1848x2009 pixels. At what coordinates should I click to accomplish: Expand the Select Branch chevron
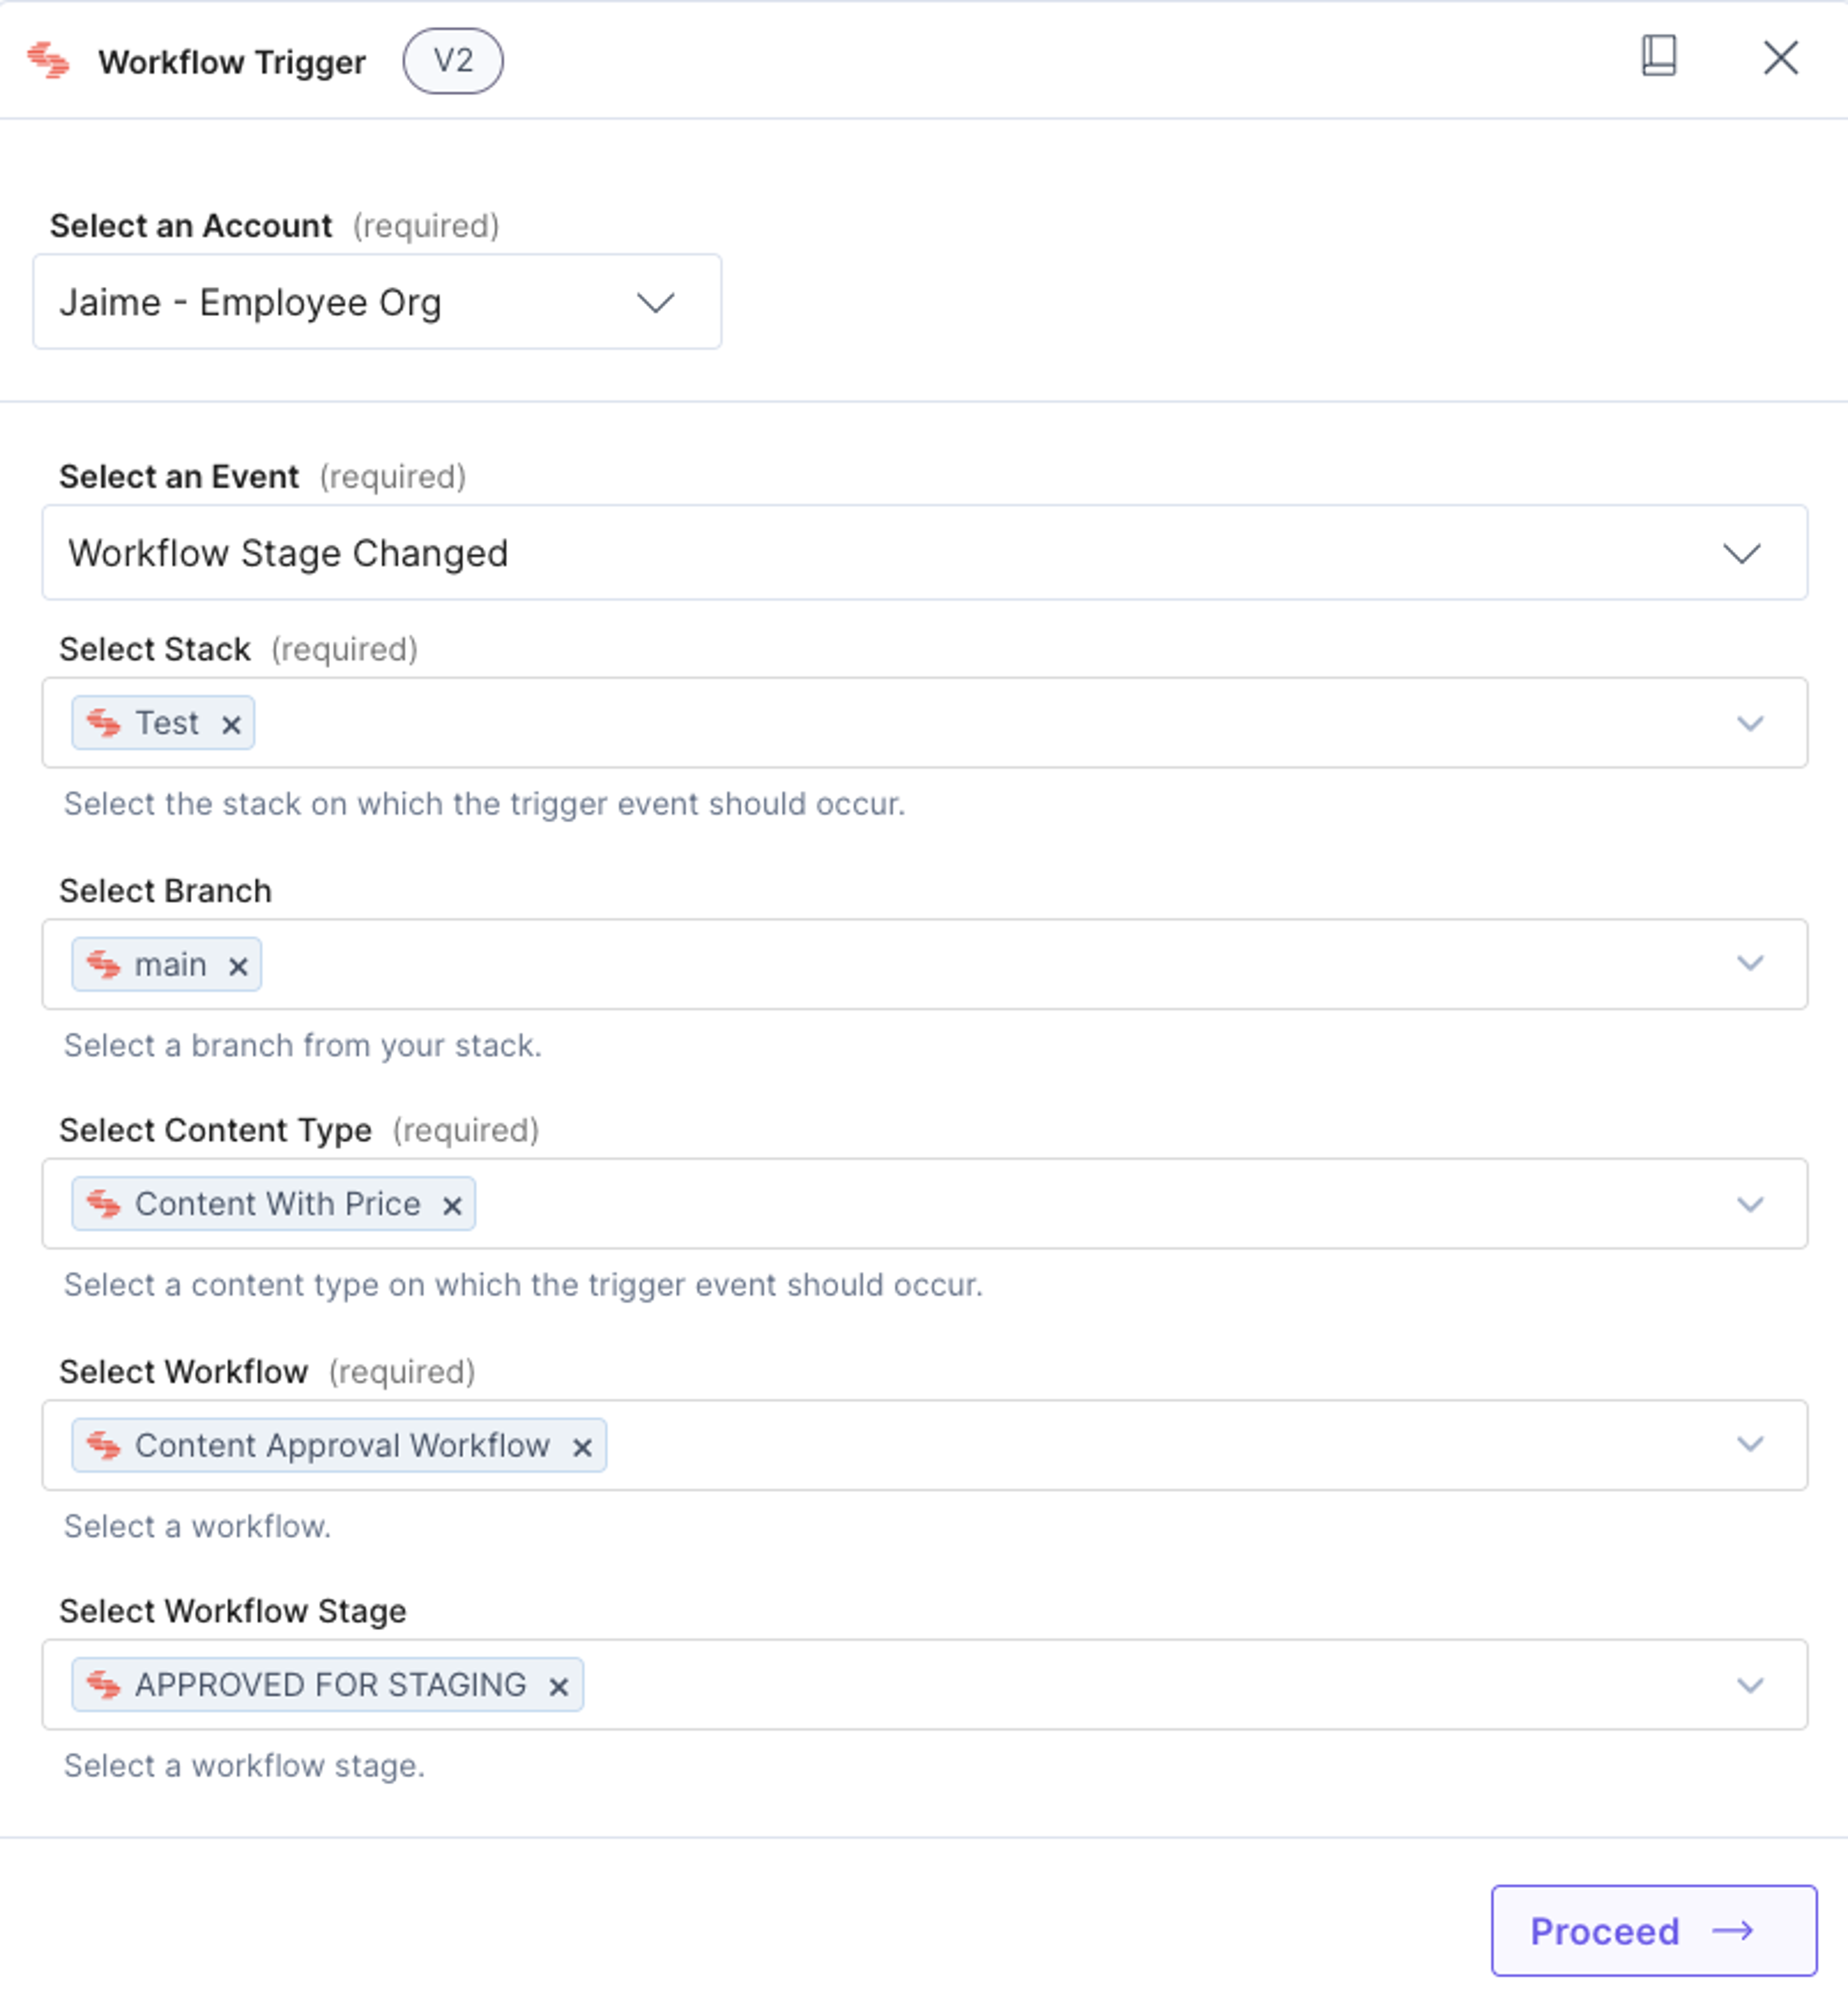(1750, 964)
